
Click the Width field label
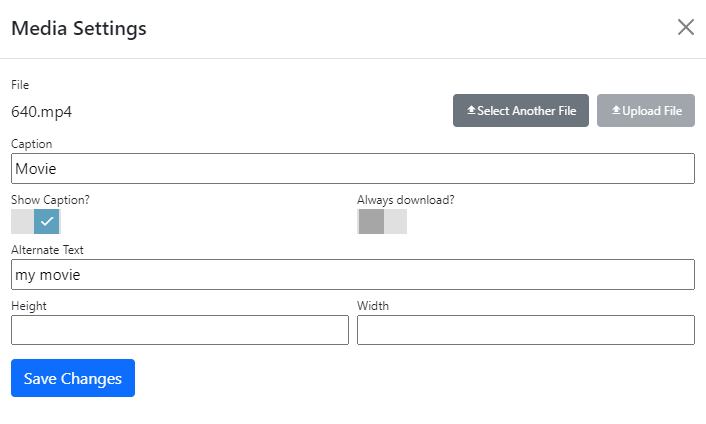point(373,306)
